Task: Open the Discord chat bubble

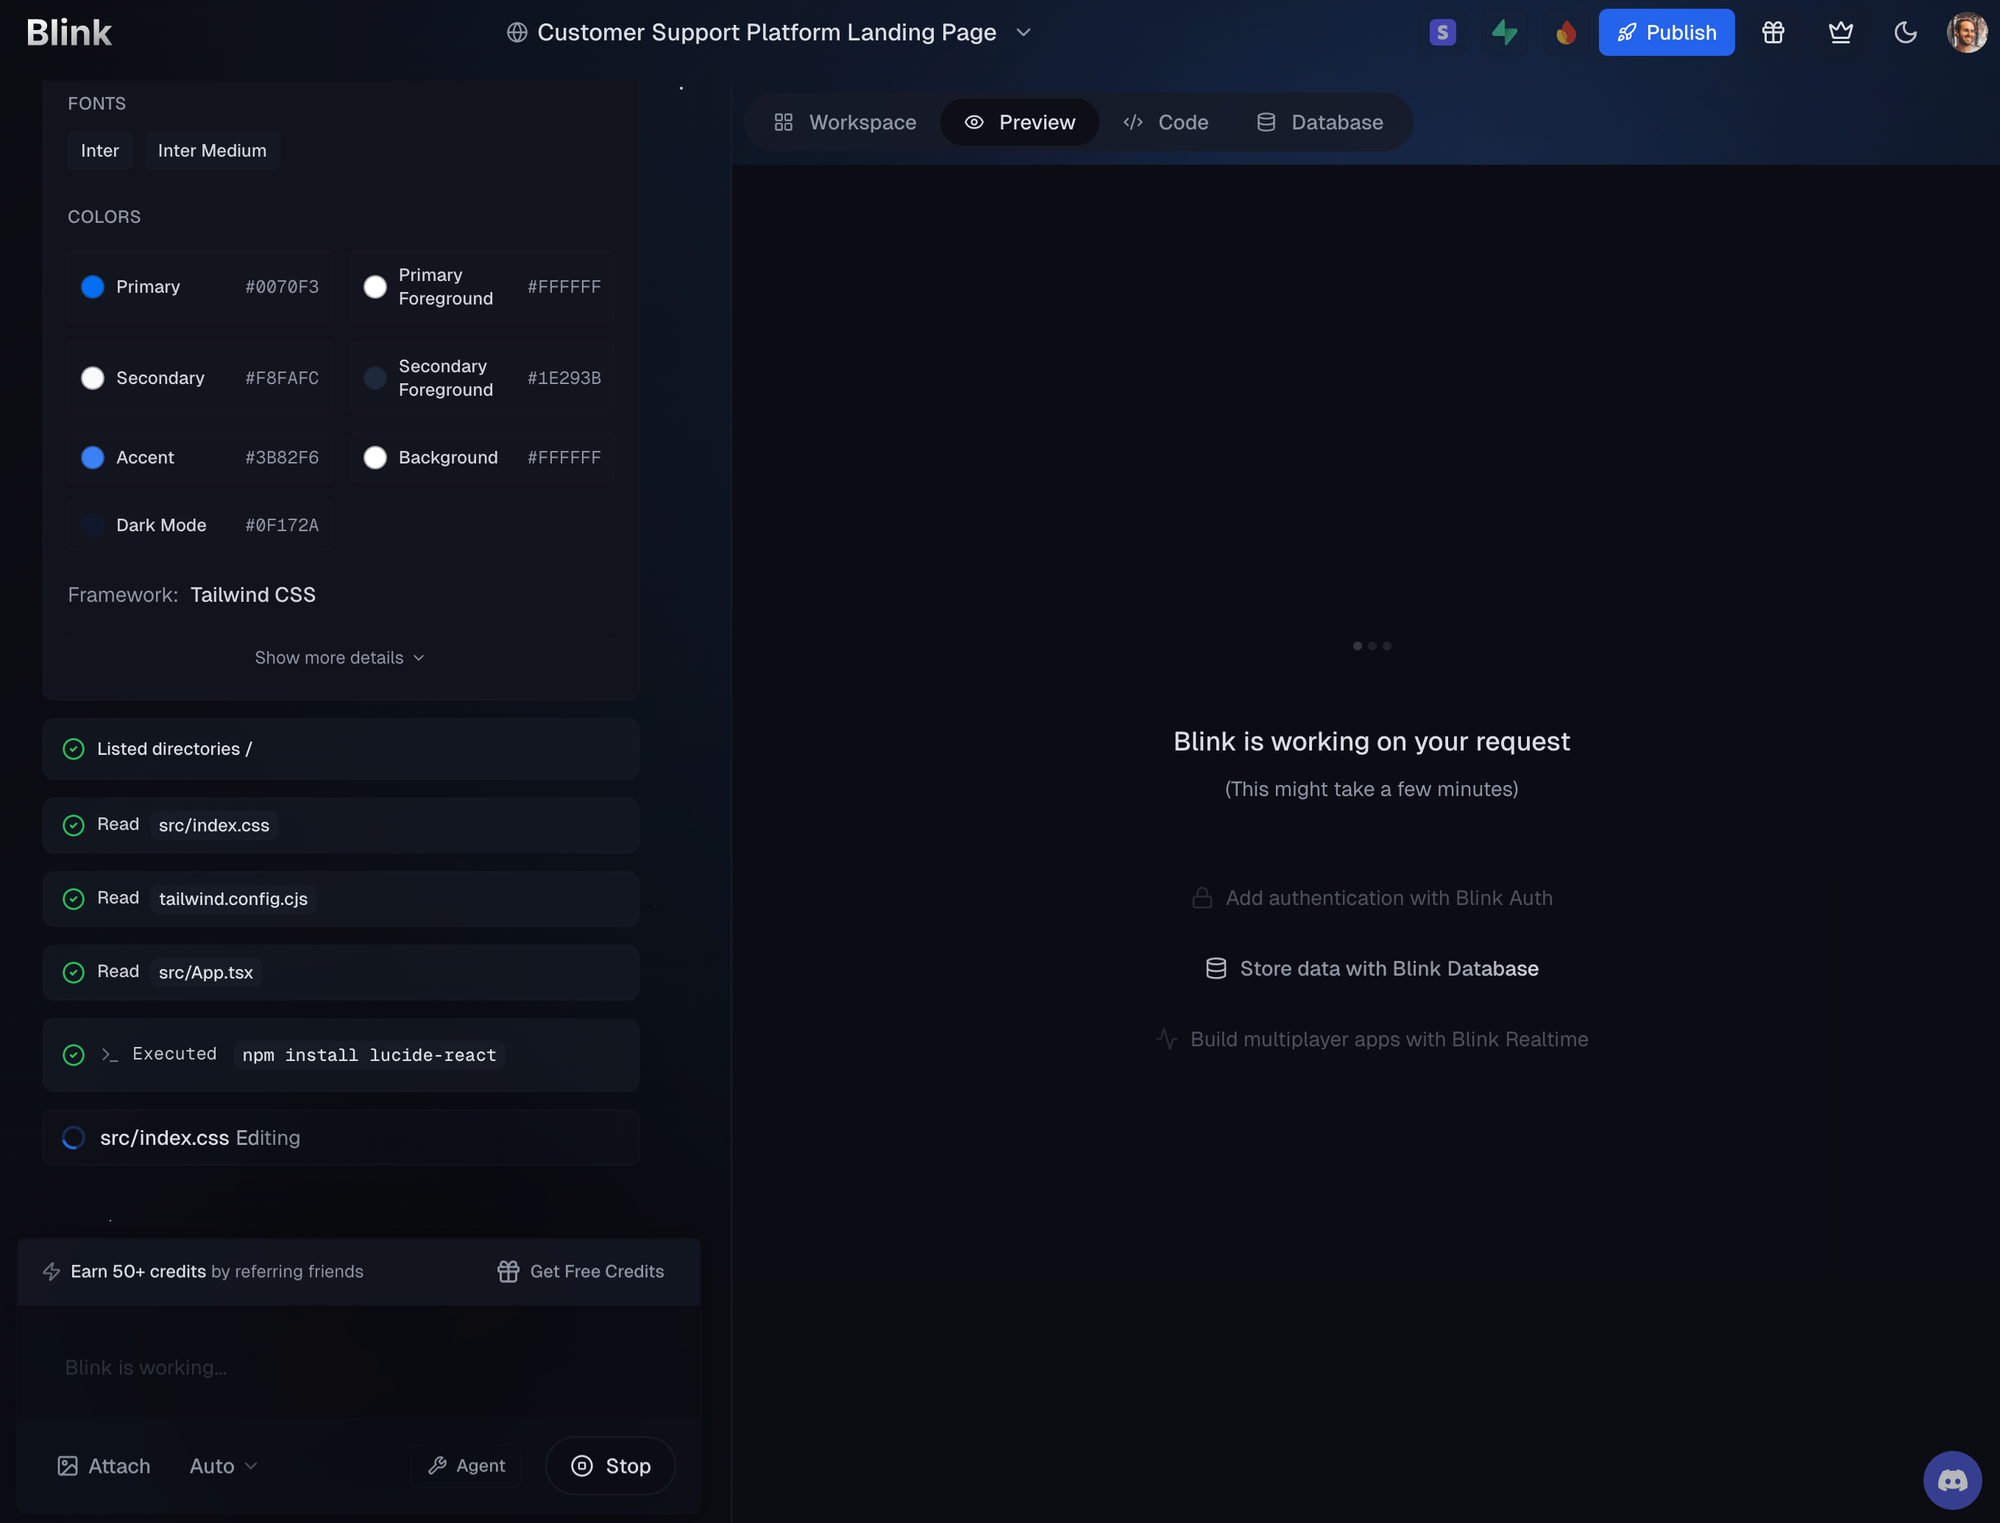Action: pos(1952,1480)
